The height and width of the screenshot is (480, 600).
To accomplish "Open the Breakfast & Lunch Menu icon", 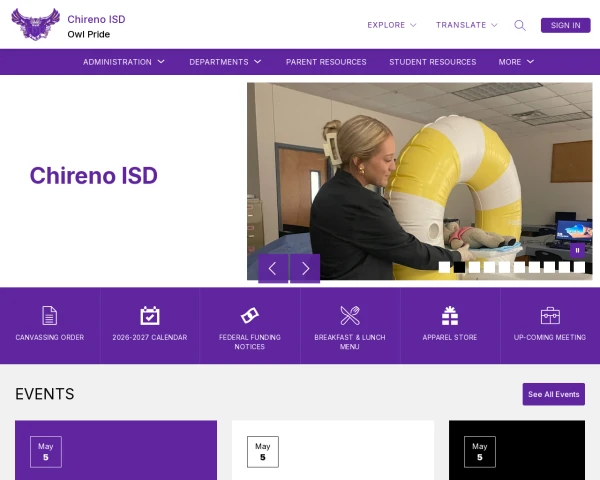I will pyautogui.click(x=350, y=315).
